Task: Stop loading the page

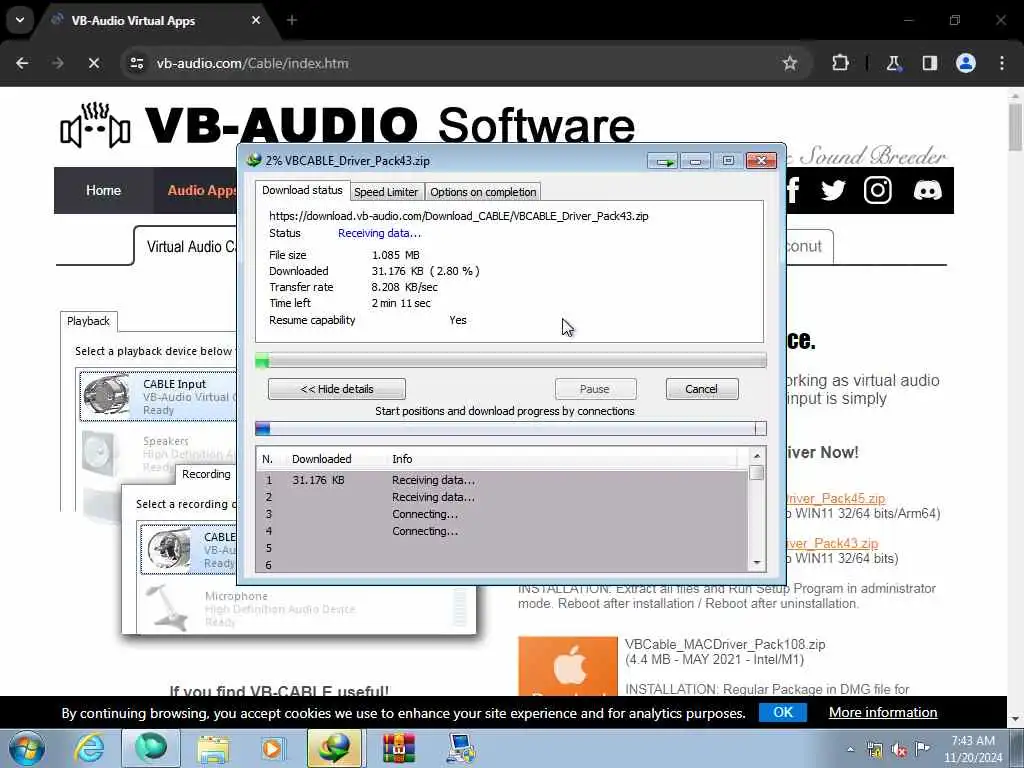Action: (94, 63)
